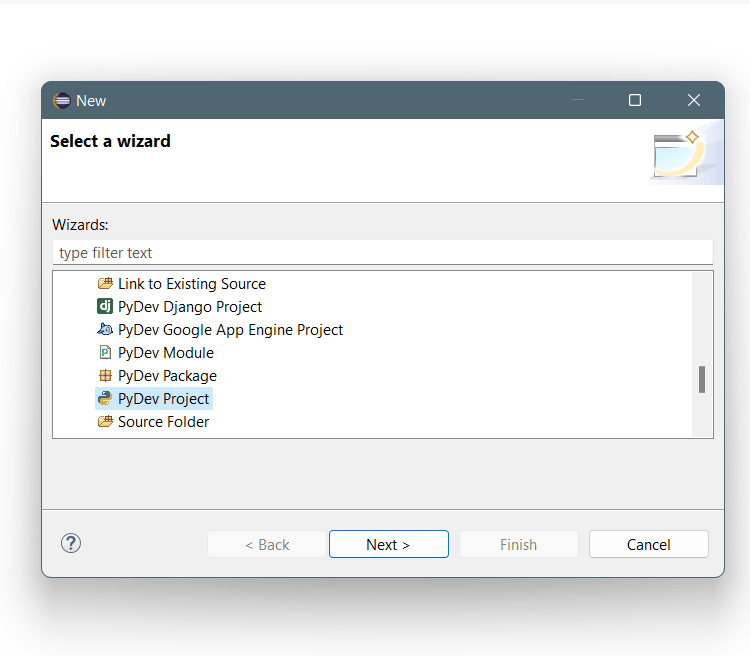This screenshot has height=656, width=750.
Task: Click the Next > button
Action: coord(389,544)
